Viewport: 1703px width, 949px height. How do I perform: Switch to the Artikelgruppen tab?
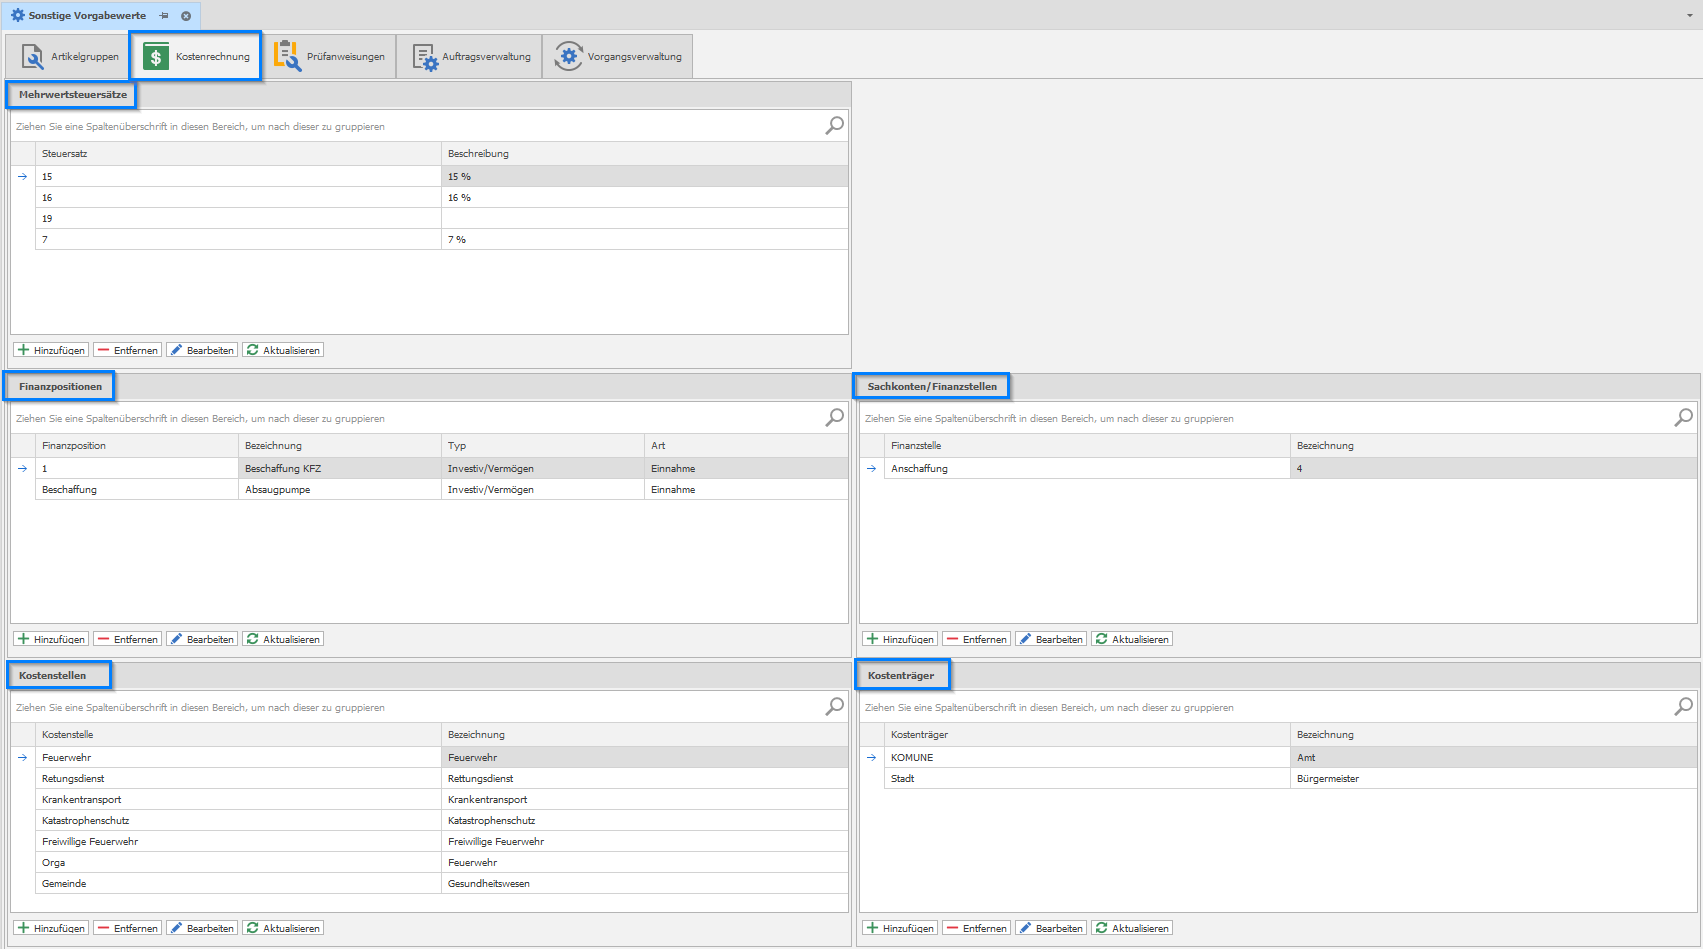(x=69, y=57)
